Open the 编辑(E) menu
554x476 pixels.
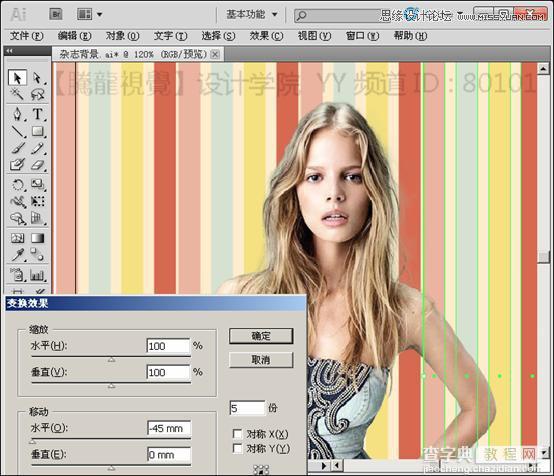74,36
